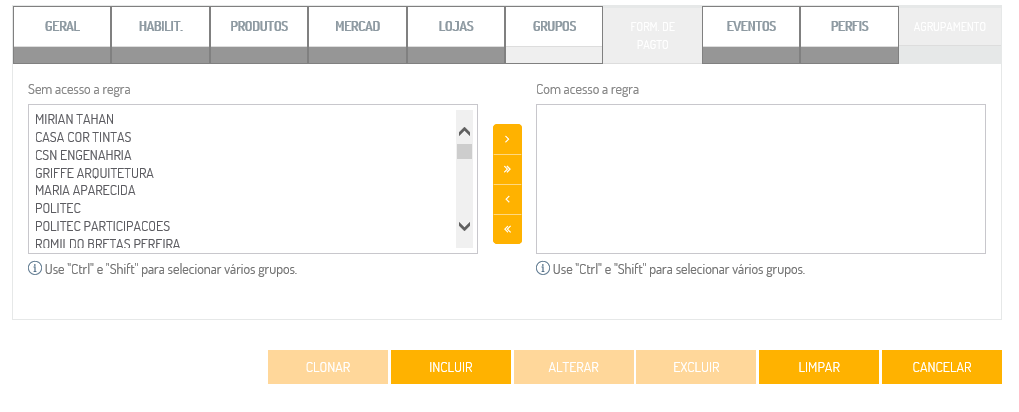Choose GRIFFE ARQUITETURA from the list
1019x412 pixels.
(94, 173)
